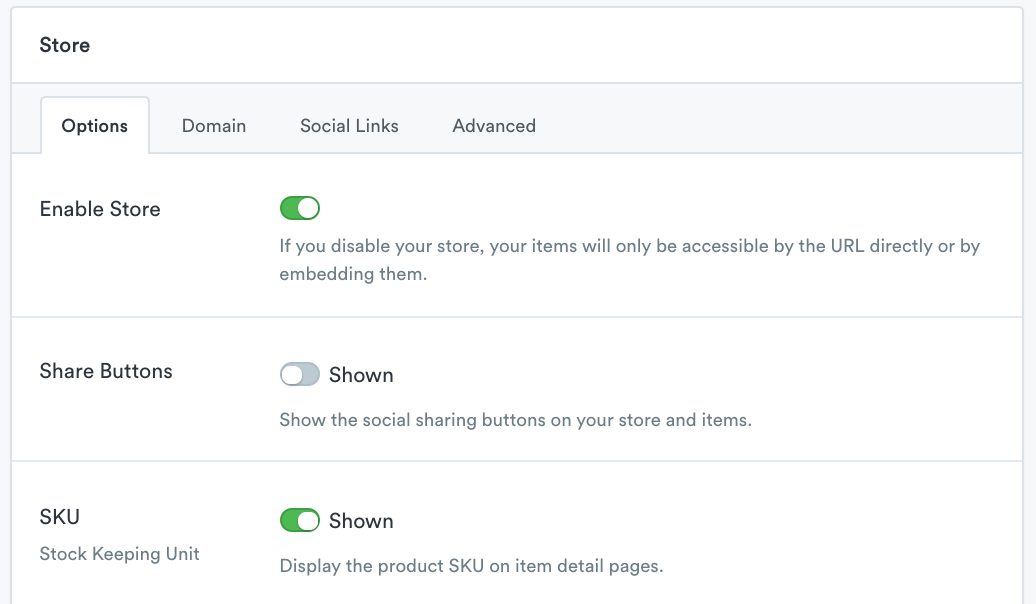
Task: Select the Options tab
Action: click(95, 126)
